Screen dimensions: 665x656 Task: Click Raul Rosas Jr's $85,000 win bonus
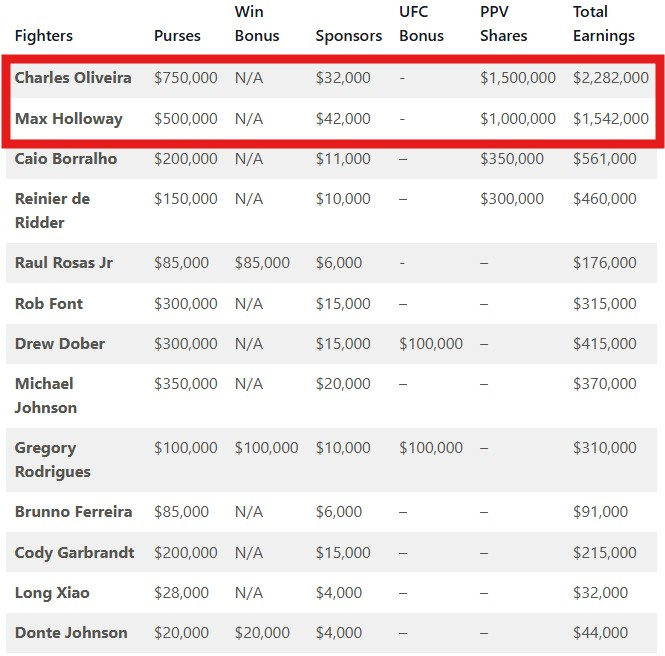262,263
